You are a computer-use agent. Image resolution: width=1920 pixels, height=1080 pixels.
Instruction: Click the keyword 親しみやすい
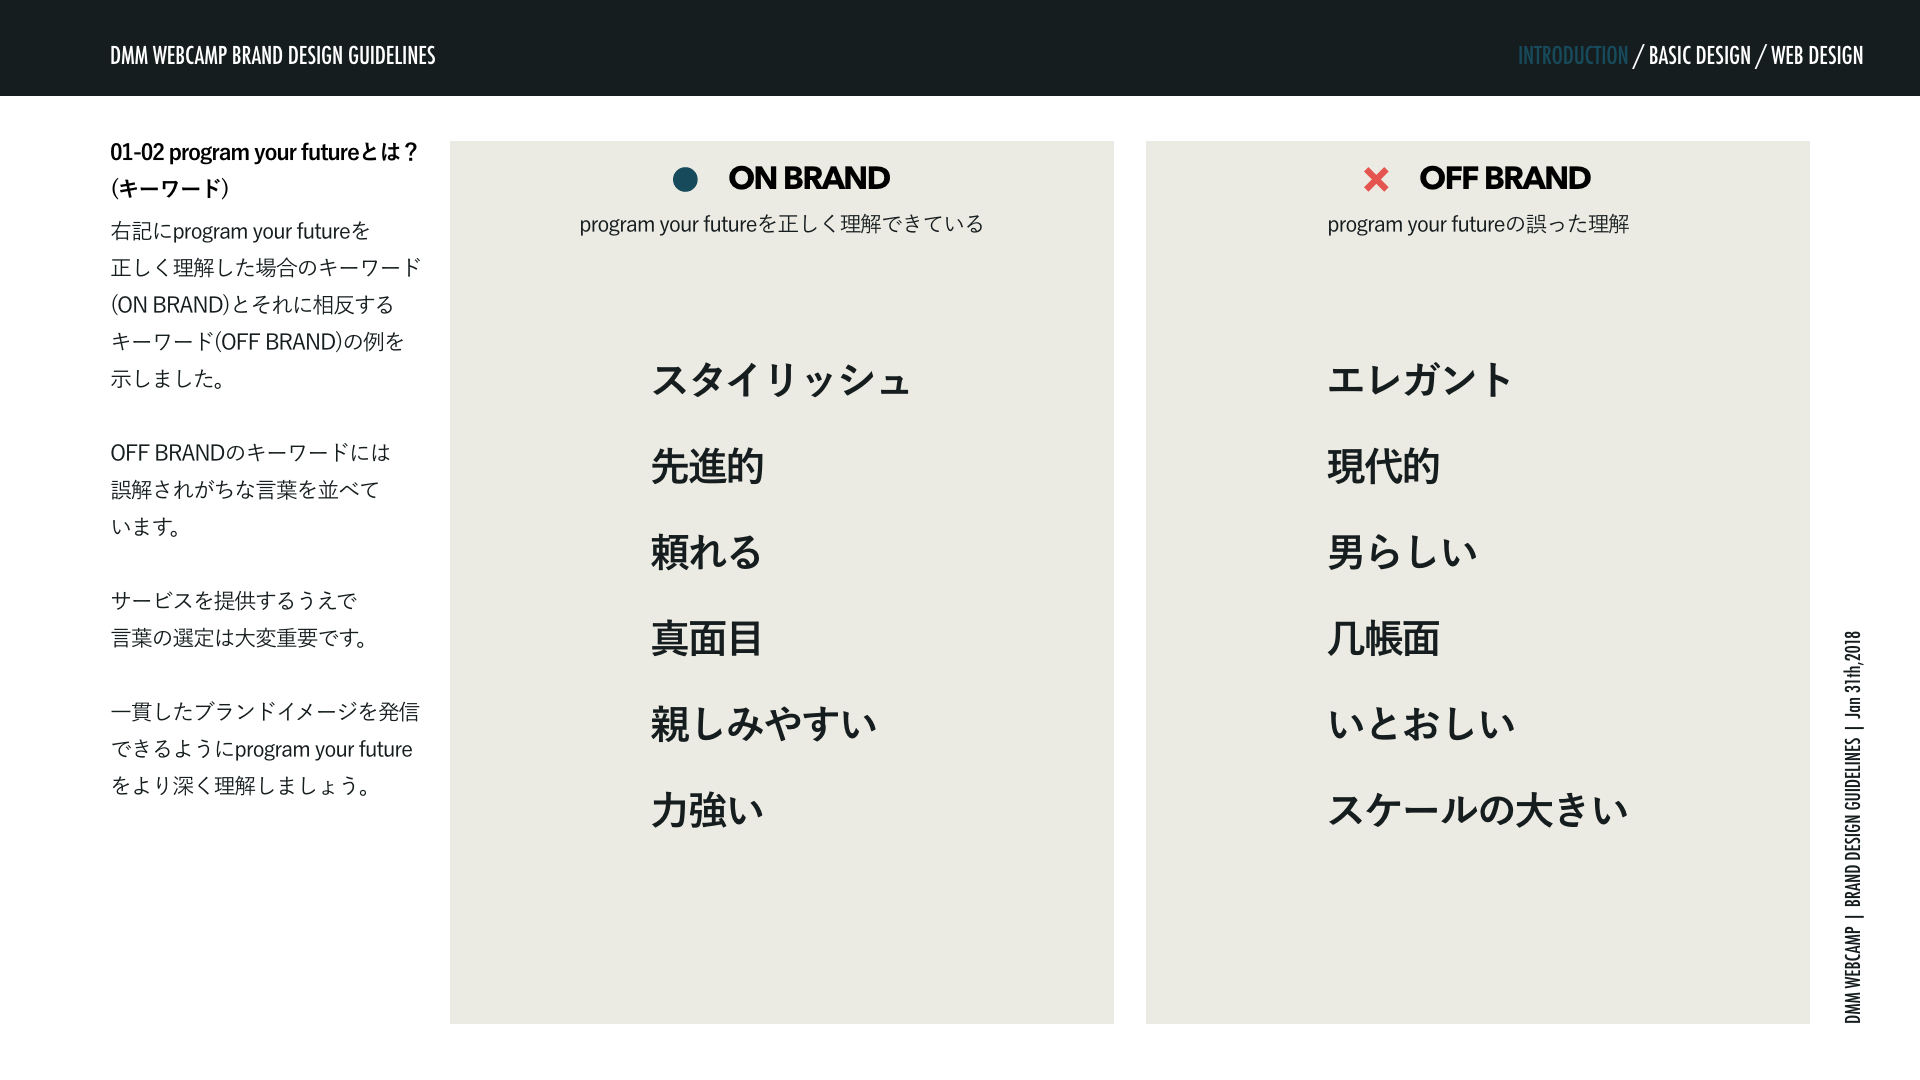click(764, 724)
